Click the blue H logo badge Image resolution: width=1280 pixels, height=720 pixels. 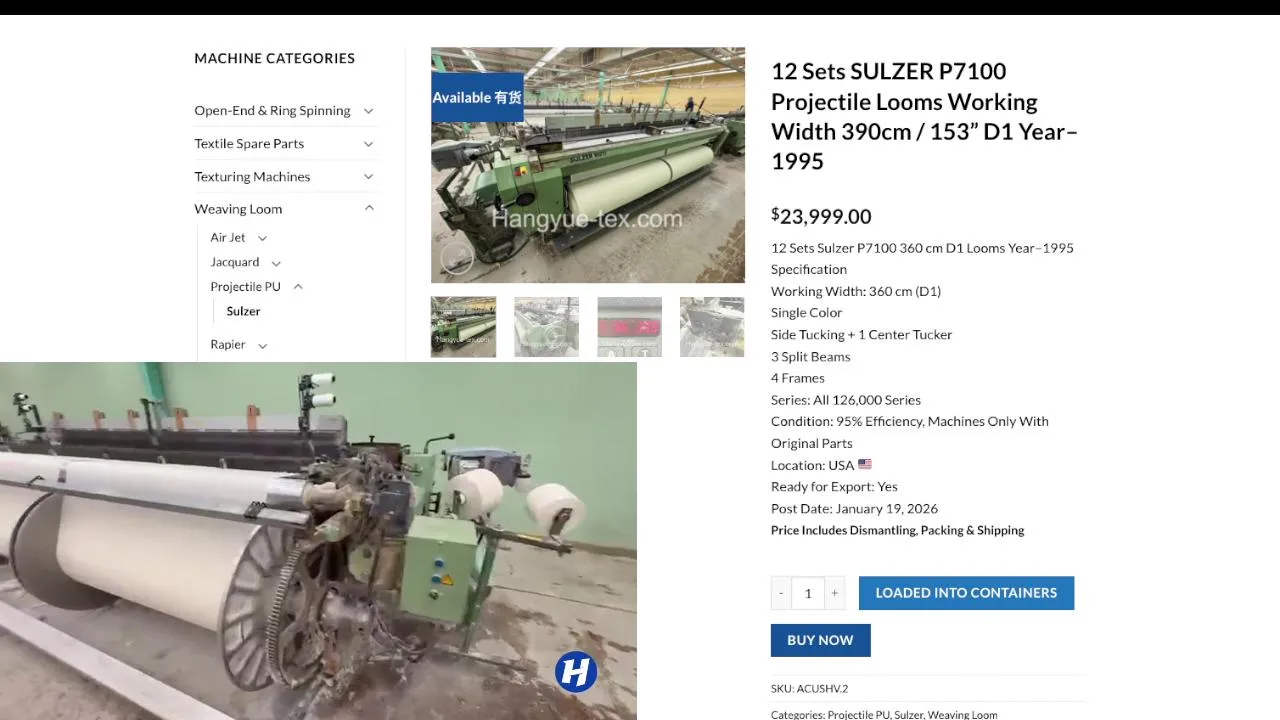576,672
